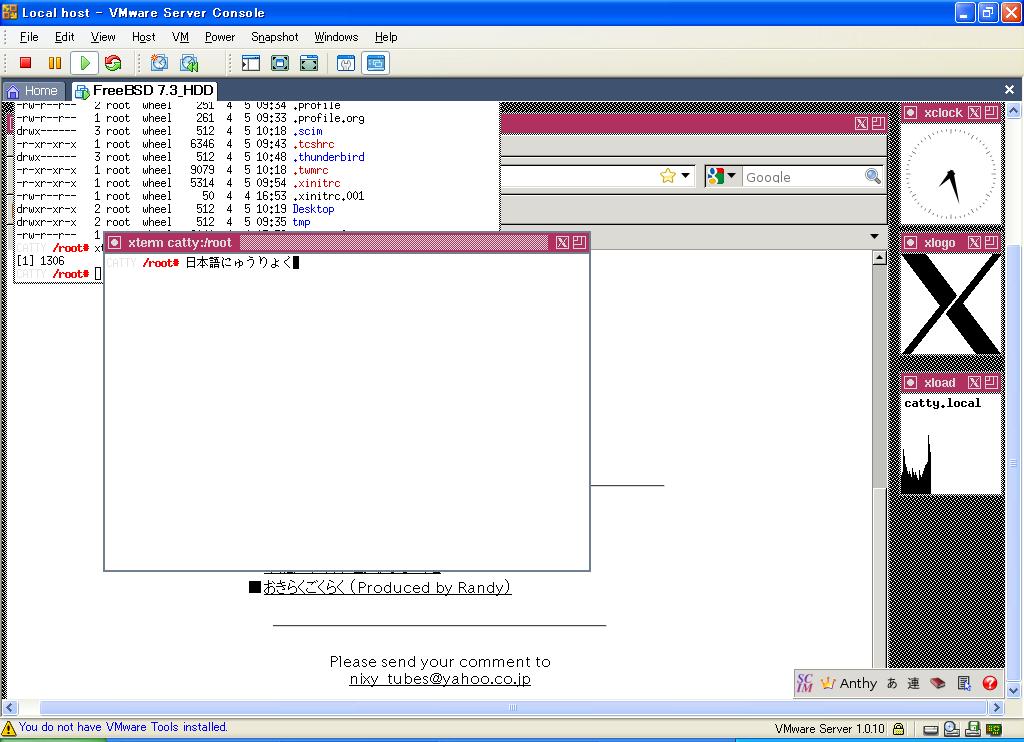Iconify the xload window via dot button
Screen dimensions: 1024x742
pyautogui.click(x=910, y=383)
